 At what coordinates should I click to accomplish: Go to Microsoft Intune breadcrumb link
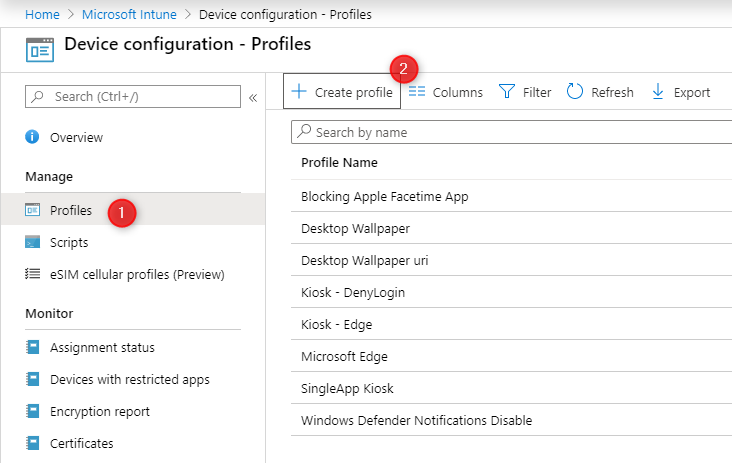[129, 14]
